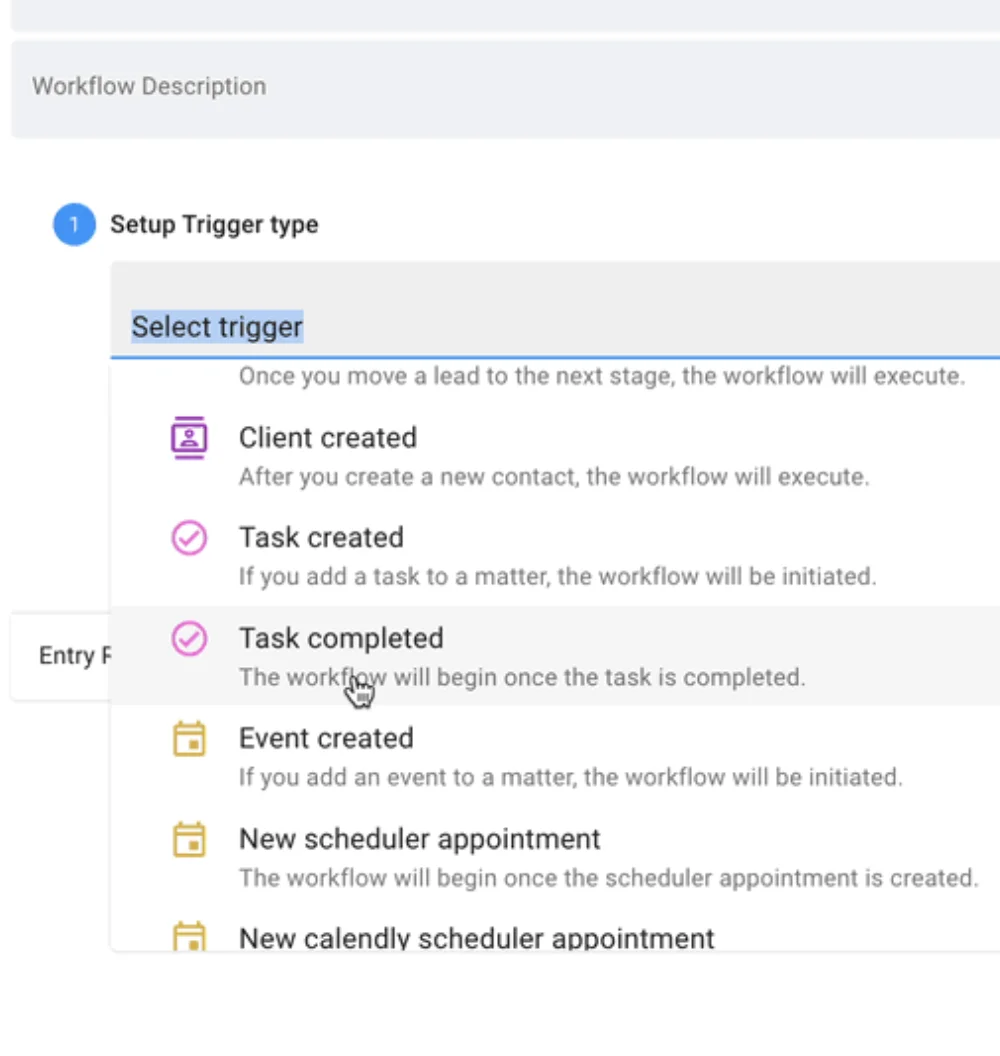This screenshot has width=1000, height=1056.
Task: Click the Setup Trigger type heading
Action: (214, 225)
